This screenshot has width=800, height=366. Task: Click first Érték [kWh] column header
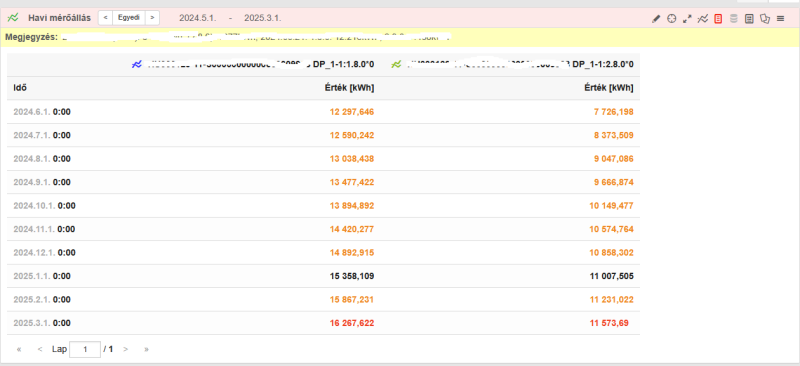pos(349,88)
